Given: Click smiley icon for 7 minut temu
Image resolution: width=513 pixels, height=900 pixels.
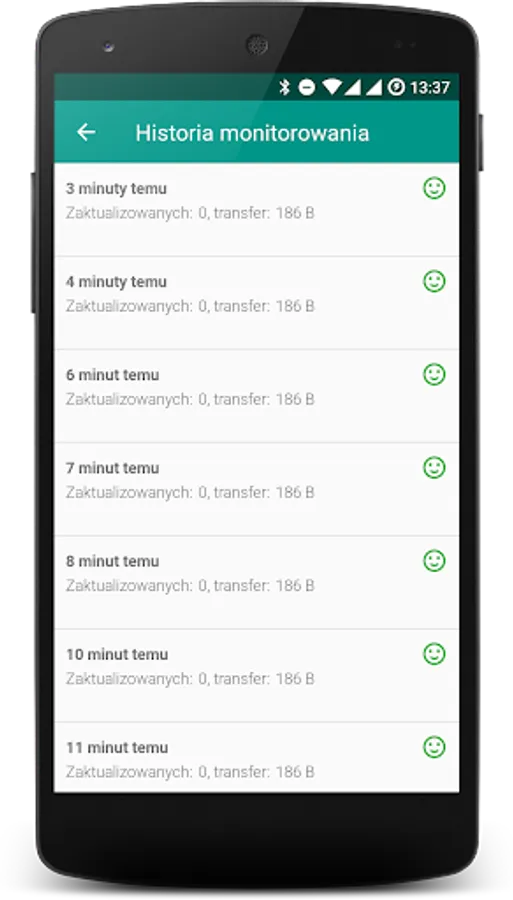Looking at the screenshot, I should pos(434,467).
